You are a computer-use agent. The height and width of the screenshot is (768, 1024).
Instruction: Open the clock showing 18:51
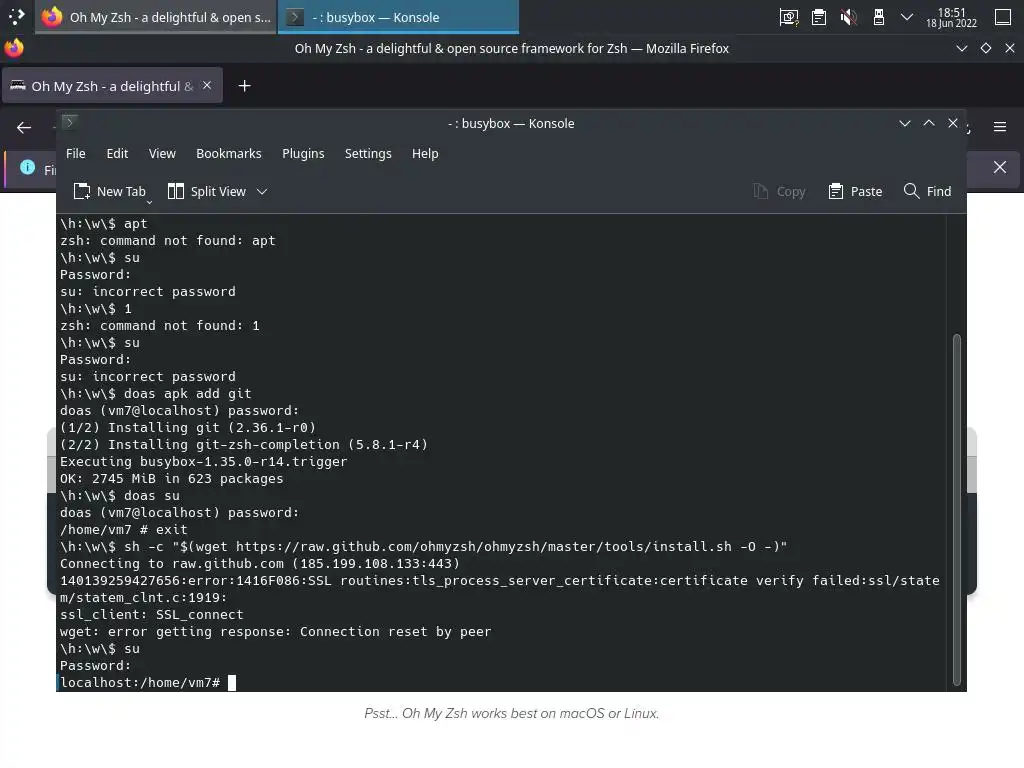coord(952,17)
